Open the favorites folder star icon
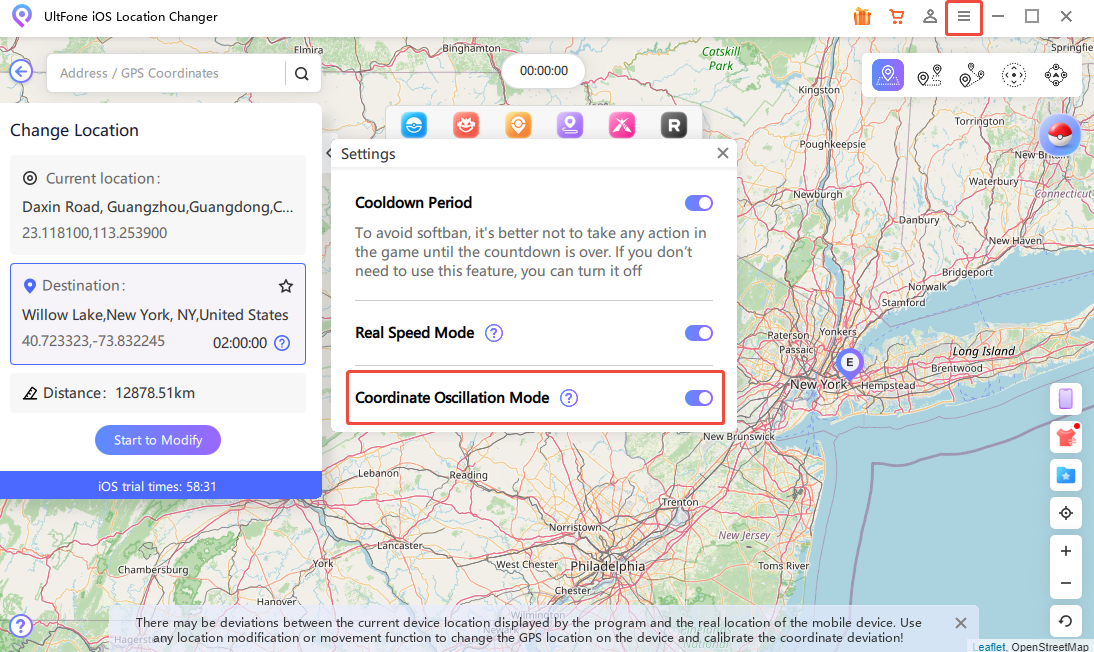The width and height of the screenshot is (1094, 652). pyautogui.click(x=1065, y=475)
